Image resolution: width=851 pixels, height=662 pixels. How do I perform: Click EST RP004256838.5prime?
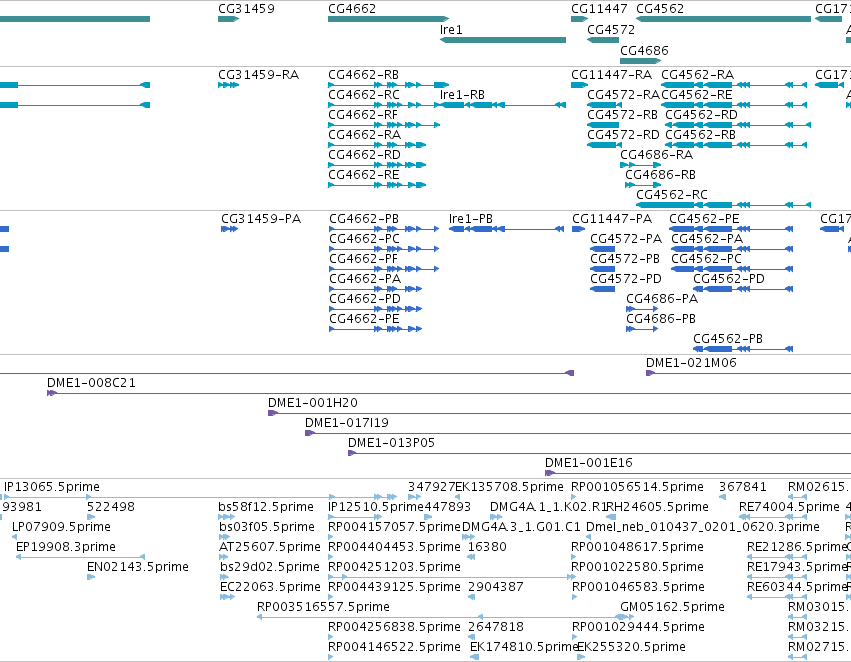395,627
